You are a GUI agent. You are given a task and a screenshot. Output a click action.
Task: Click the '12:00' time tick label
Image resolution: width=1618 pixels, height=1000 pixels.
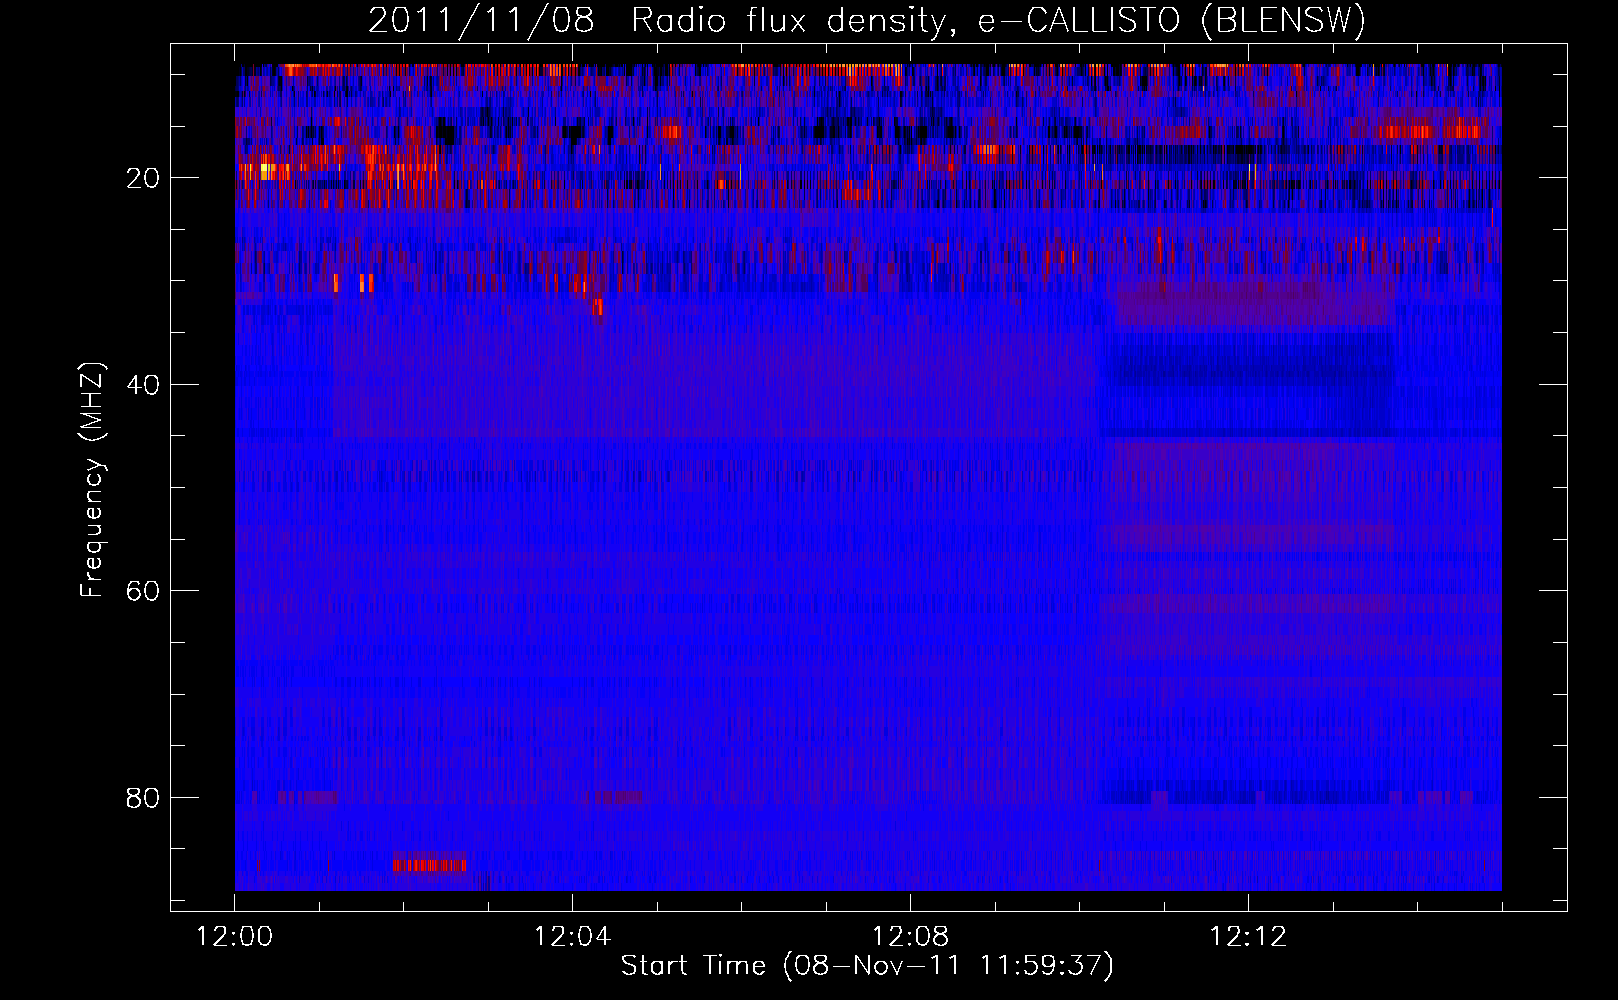pyautogui.click(x=235, y=937)
